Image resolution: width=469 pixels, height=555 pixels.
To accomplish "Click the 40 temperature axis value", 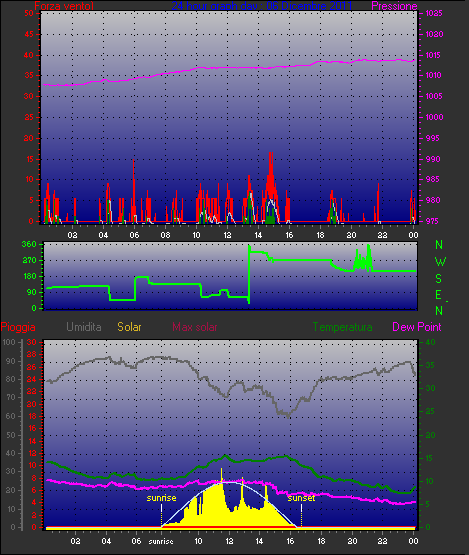I will click(x=430, y=342).
